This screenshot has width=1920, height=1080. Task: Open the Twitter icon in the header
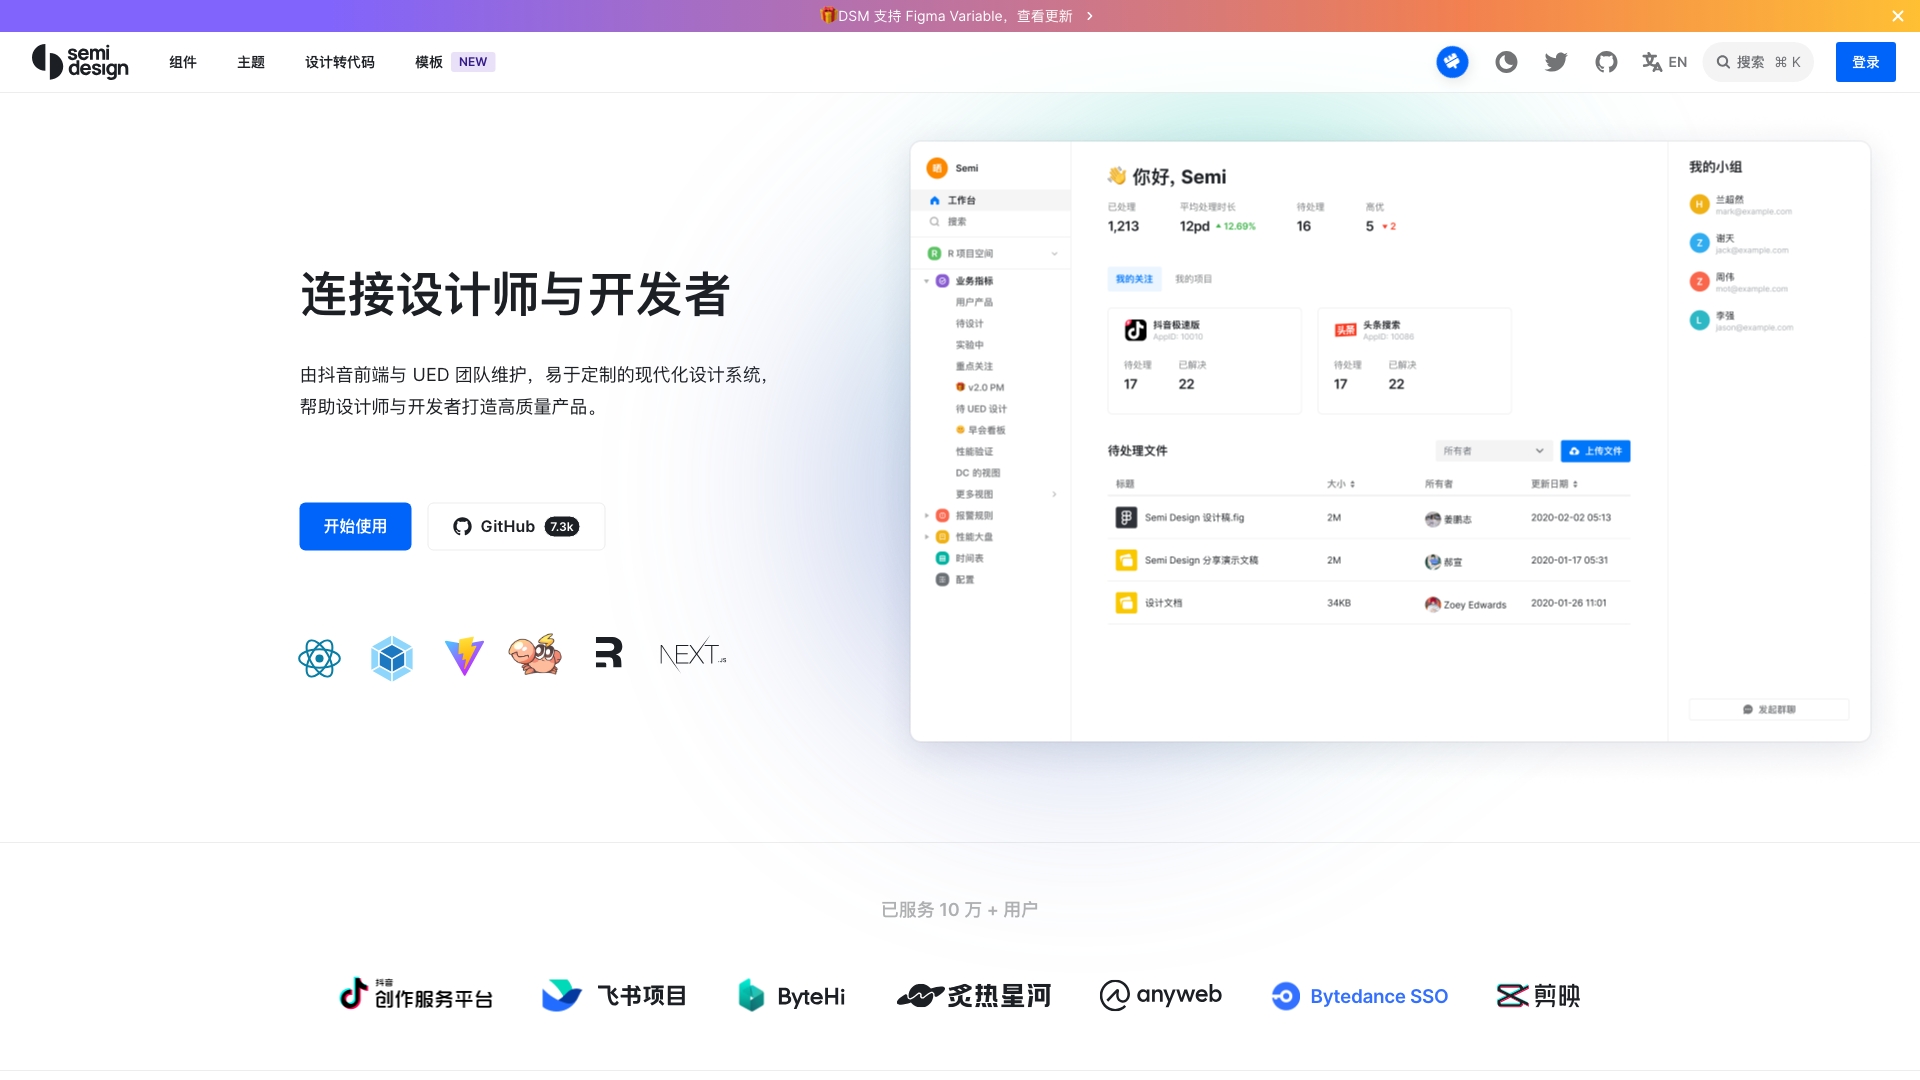click(x=1556, y=61)
